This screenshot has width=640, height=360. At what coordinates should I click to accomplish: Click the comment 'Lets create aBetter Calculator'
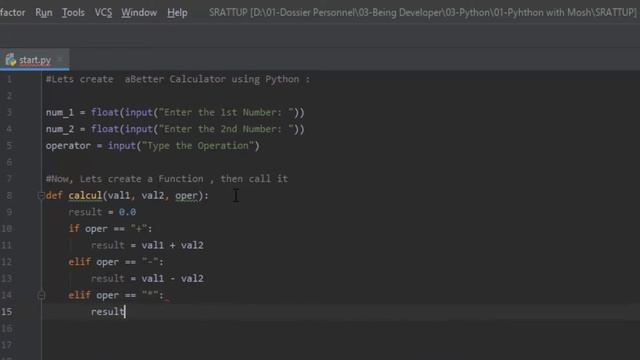click(178, 79)
